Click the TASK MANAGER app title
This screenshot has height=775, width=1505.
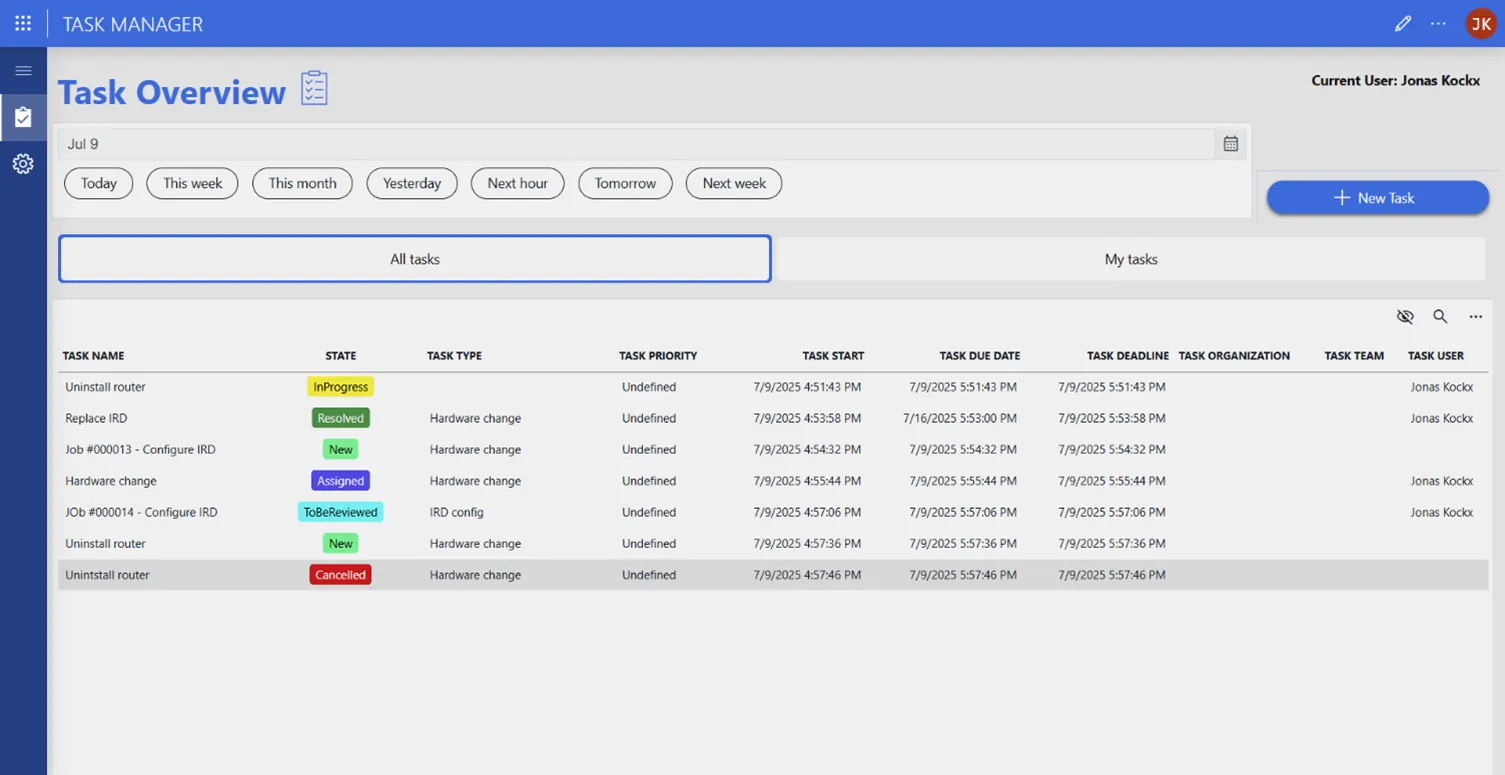point(133,24)
